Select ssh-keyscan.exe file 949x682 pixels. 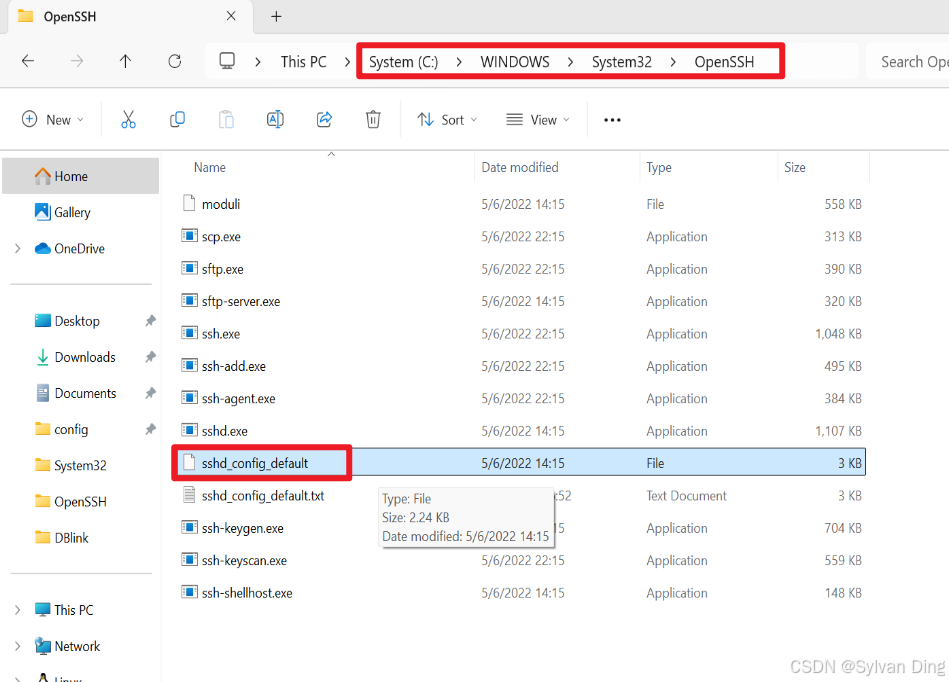coord(244,561)
